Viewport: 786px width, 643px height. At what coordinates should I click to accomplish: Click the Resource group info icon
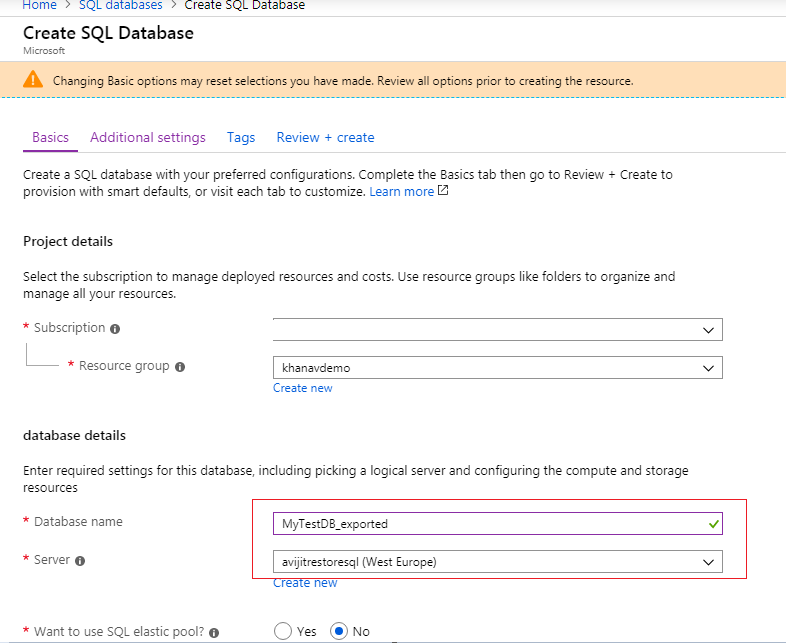(180, 367)
